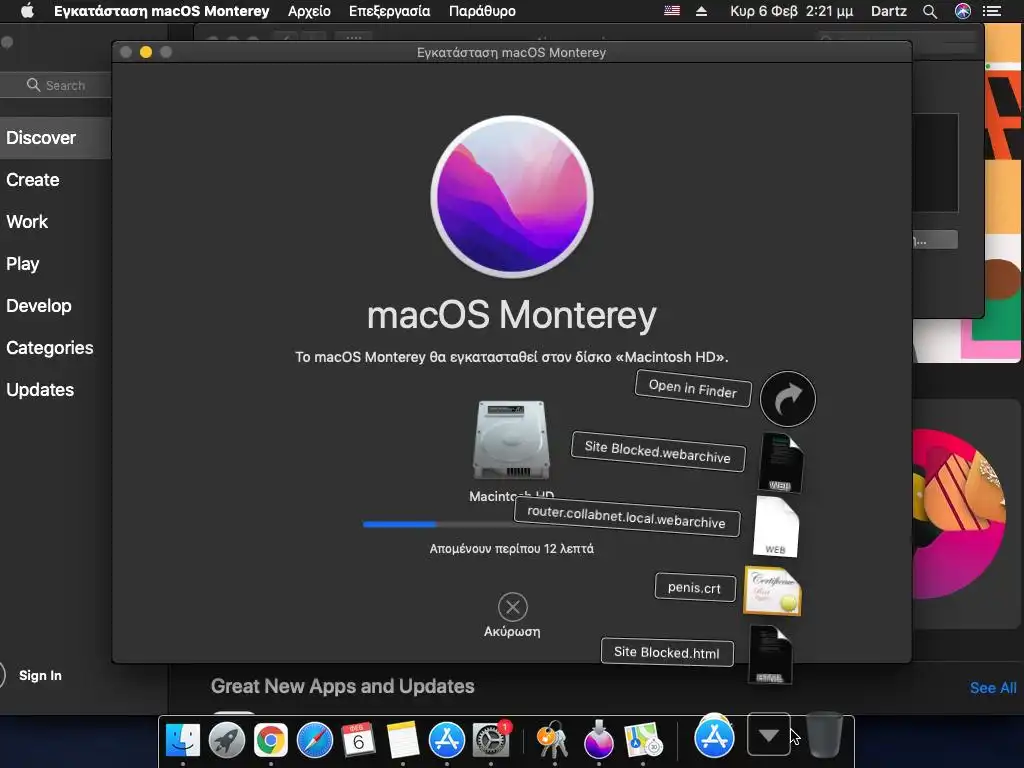Image resolution: width=1024 pixels, height=768 pixels.
Task: Open Notification Center list icon
Action: (x=992, y=11)
